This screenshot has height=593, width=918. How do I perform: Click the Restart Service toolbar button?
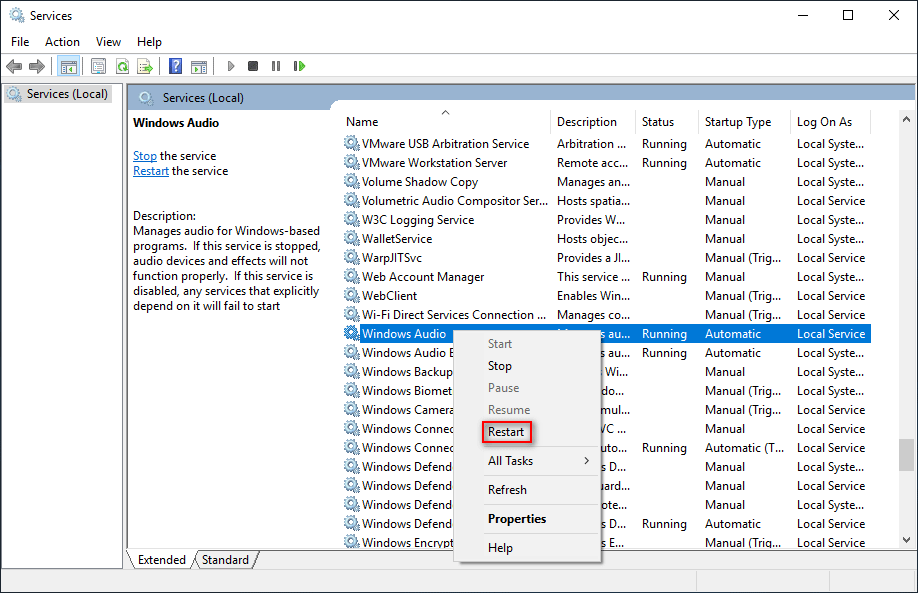click(x=299, y=66)
